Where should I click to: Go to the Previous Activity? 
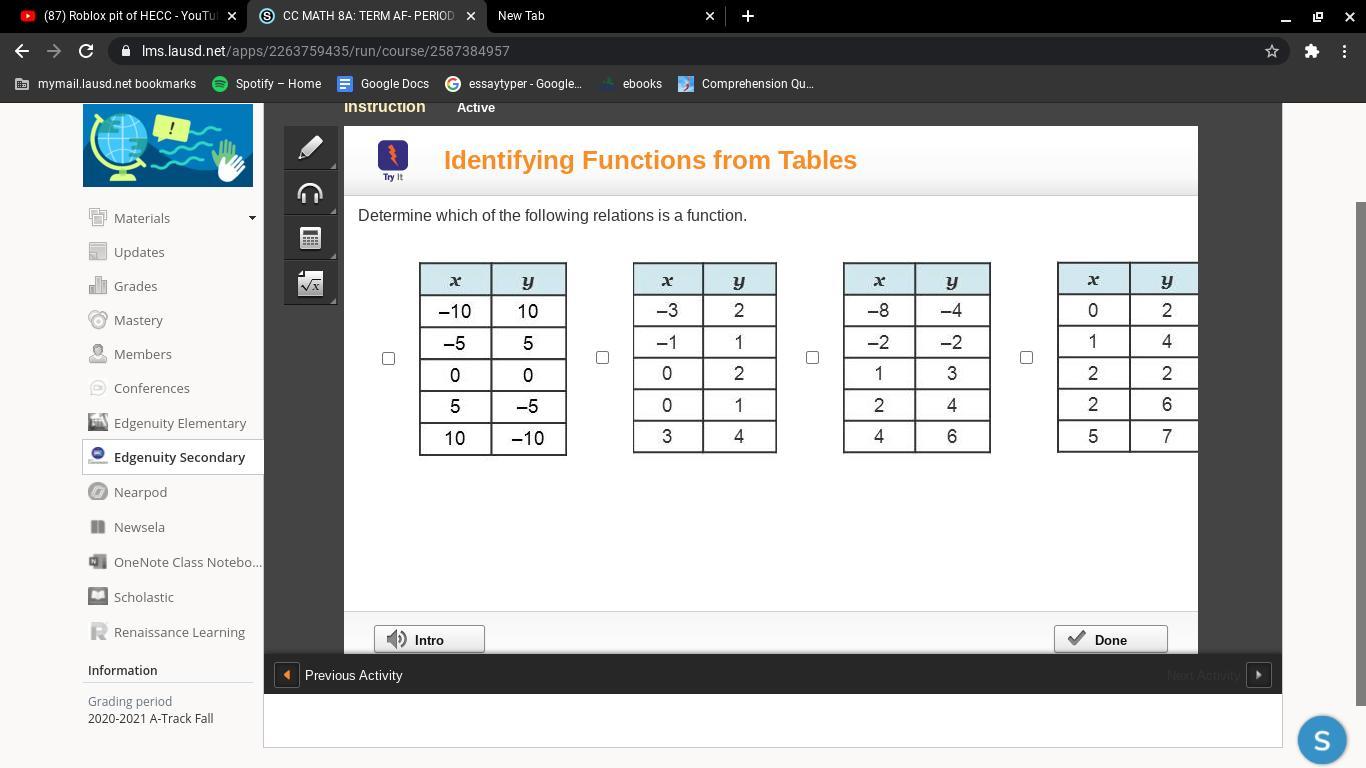(340, 675)
